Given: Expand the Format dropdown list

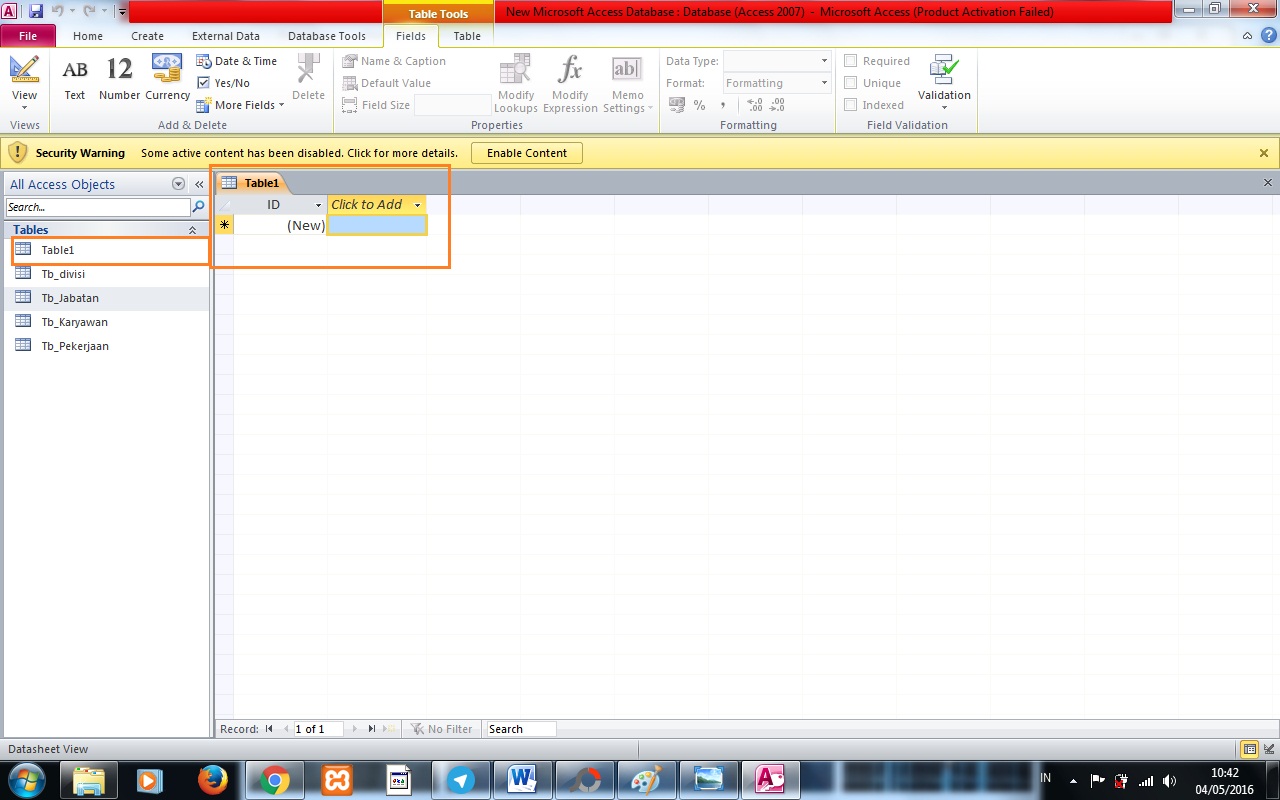Looking at the screenshot, I should 822,82.
